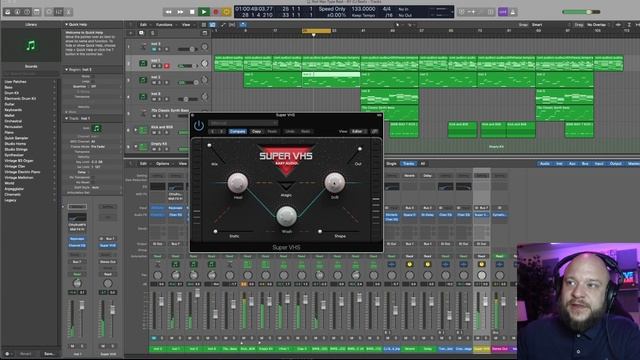Adjust the Static slider in Super VHS
This screenshot has width=640, height=360.
[234, 231]
